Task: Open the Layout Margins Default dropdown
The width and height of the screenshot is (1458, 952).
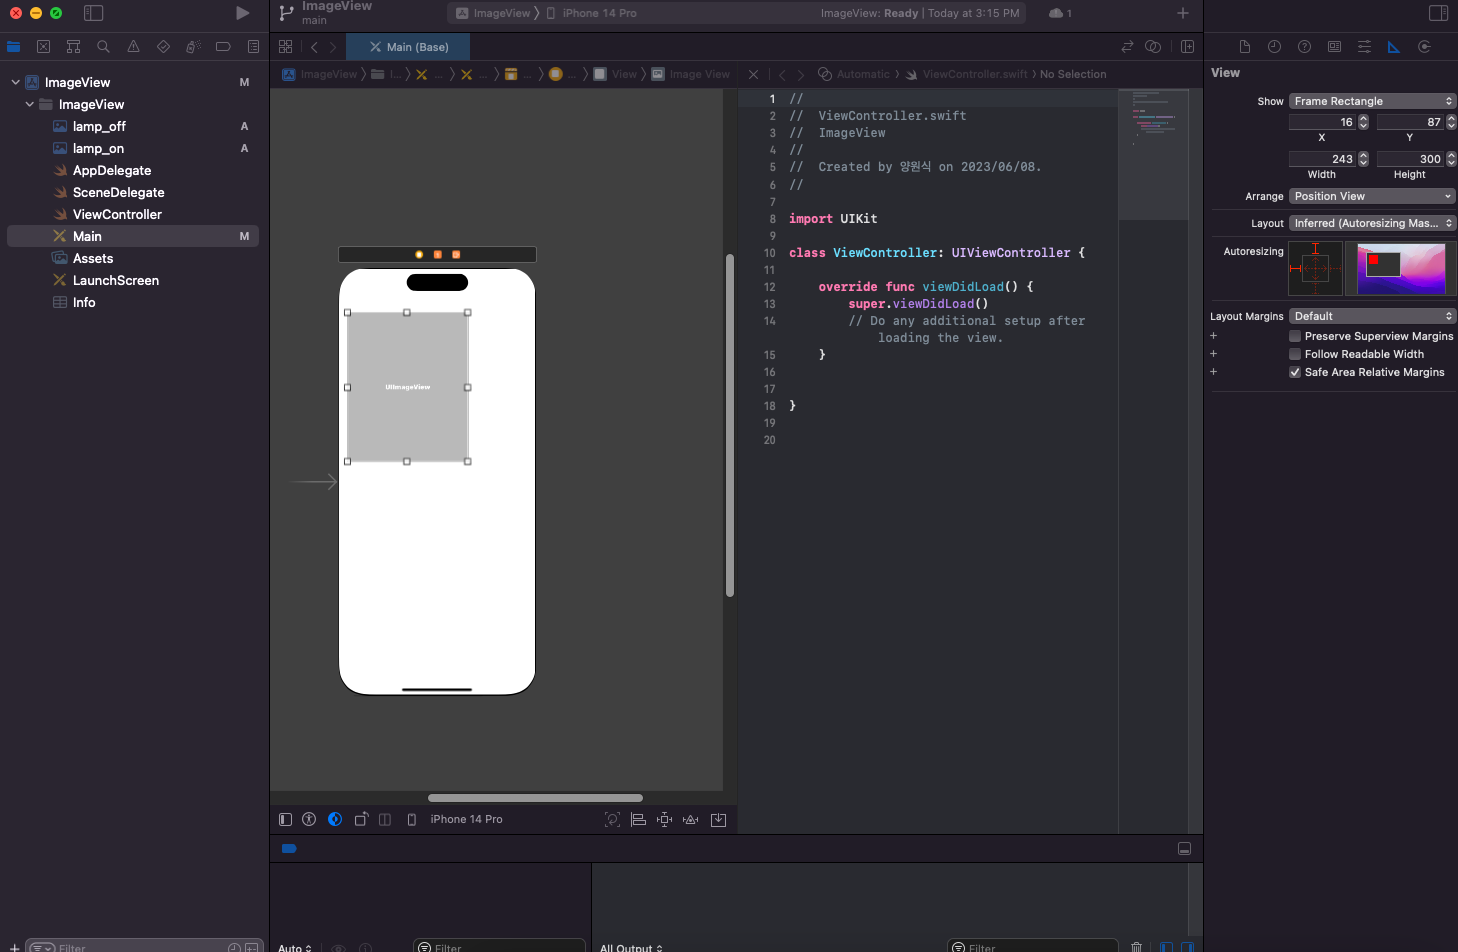Action: coord(1372,316)
